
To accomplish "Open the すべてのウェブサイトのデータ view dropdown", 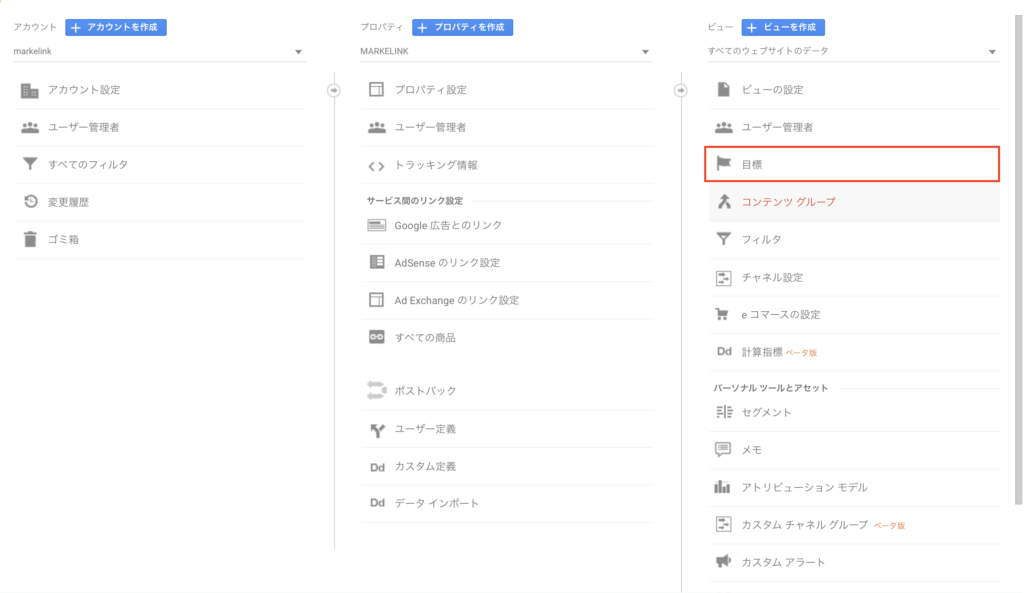I will tap(853, 52).
